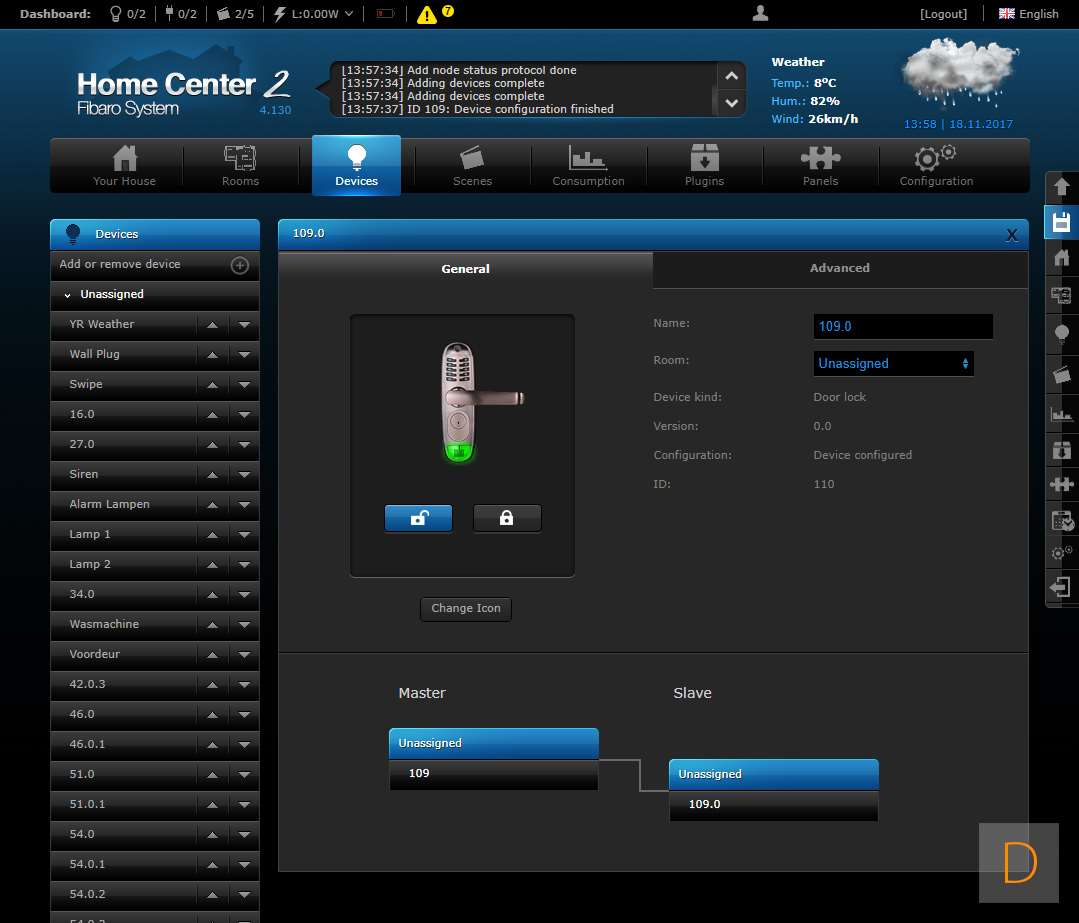This screenshot has width=1079, height=923.
Task: Click the Master device 109 box
Action: click(x=493, y=758)
